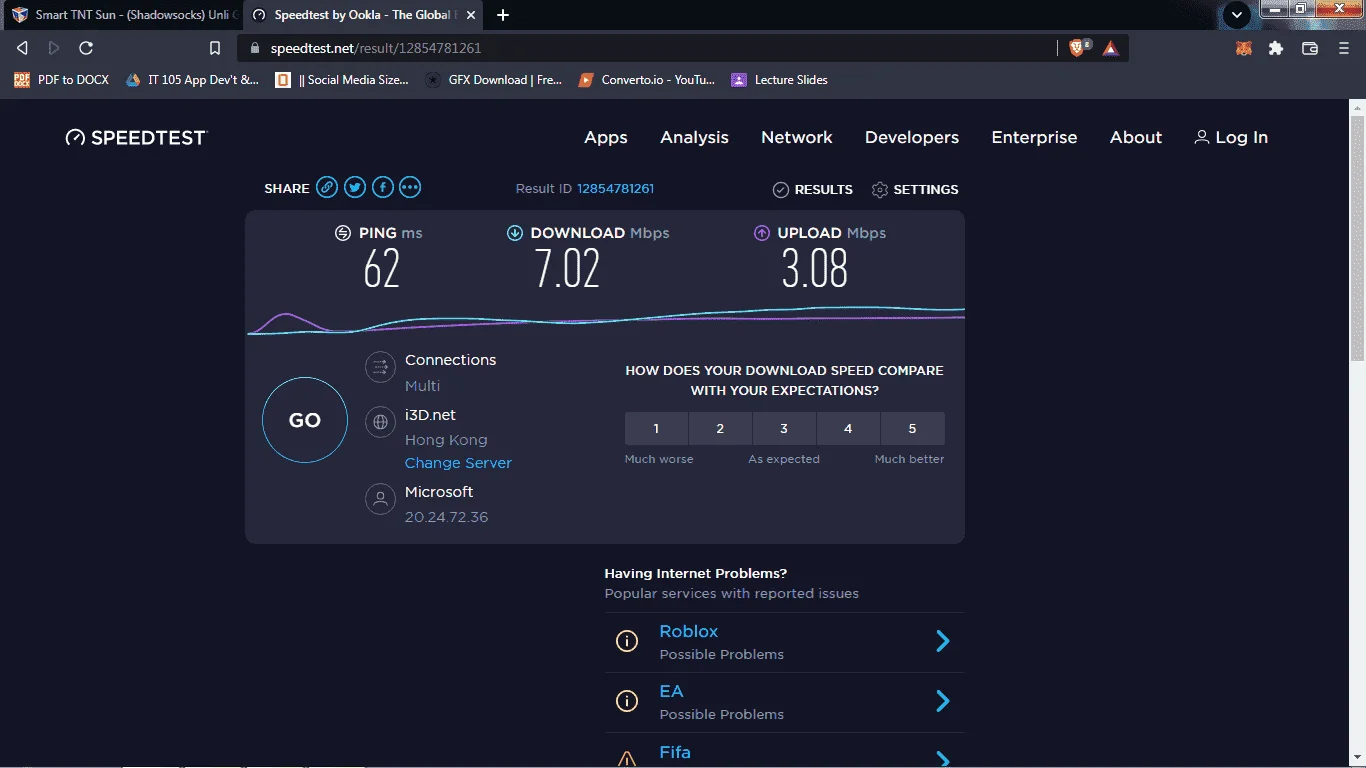Open the Brave Wallet icon
1366x768 pixels.
tap(1310, 48)
